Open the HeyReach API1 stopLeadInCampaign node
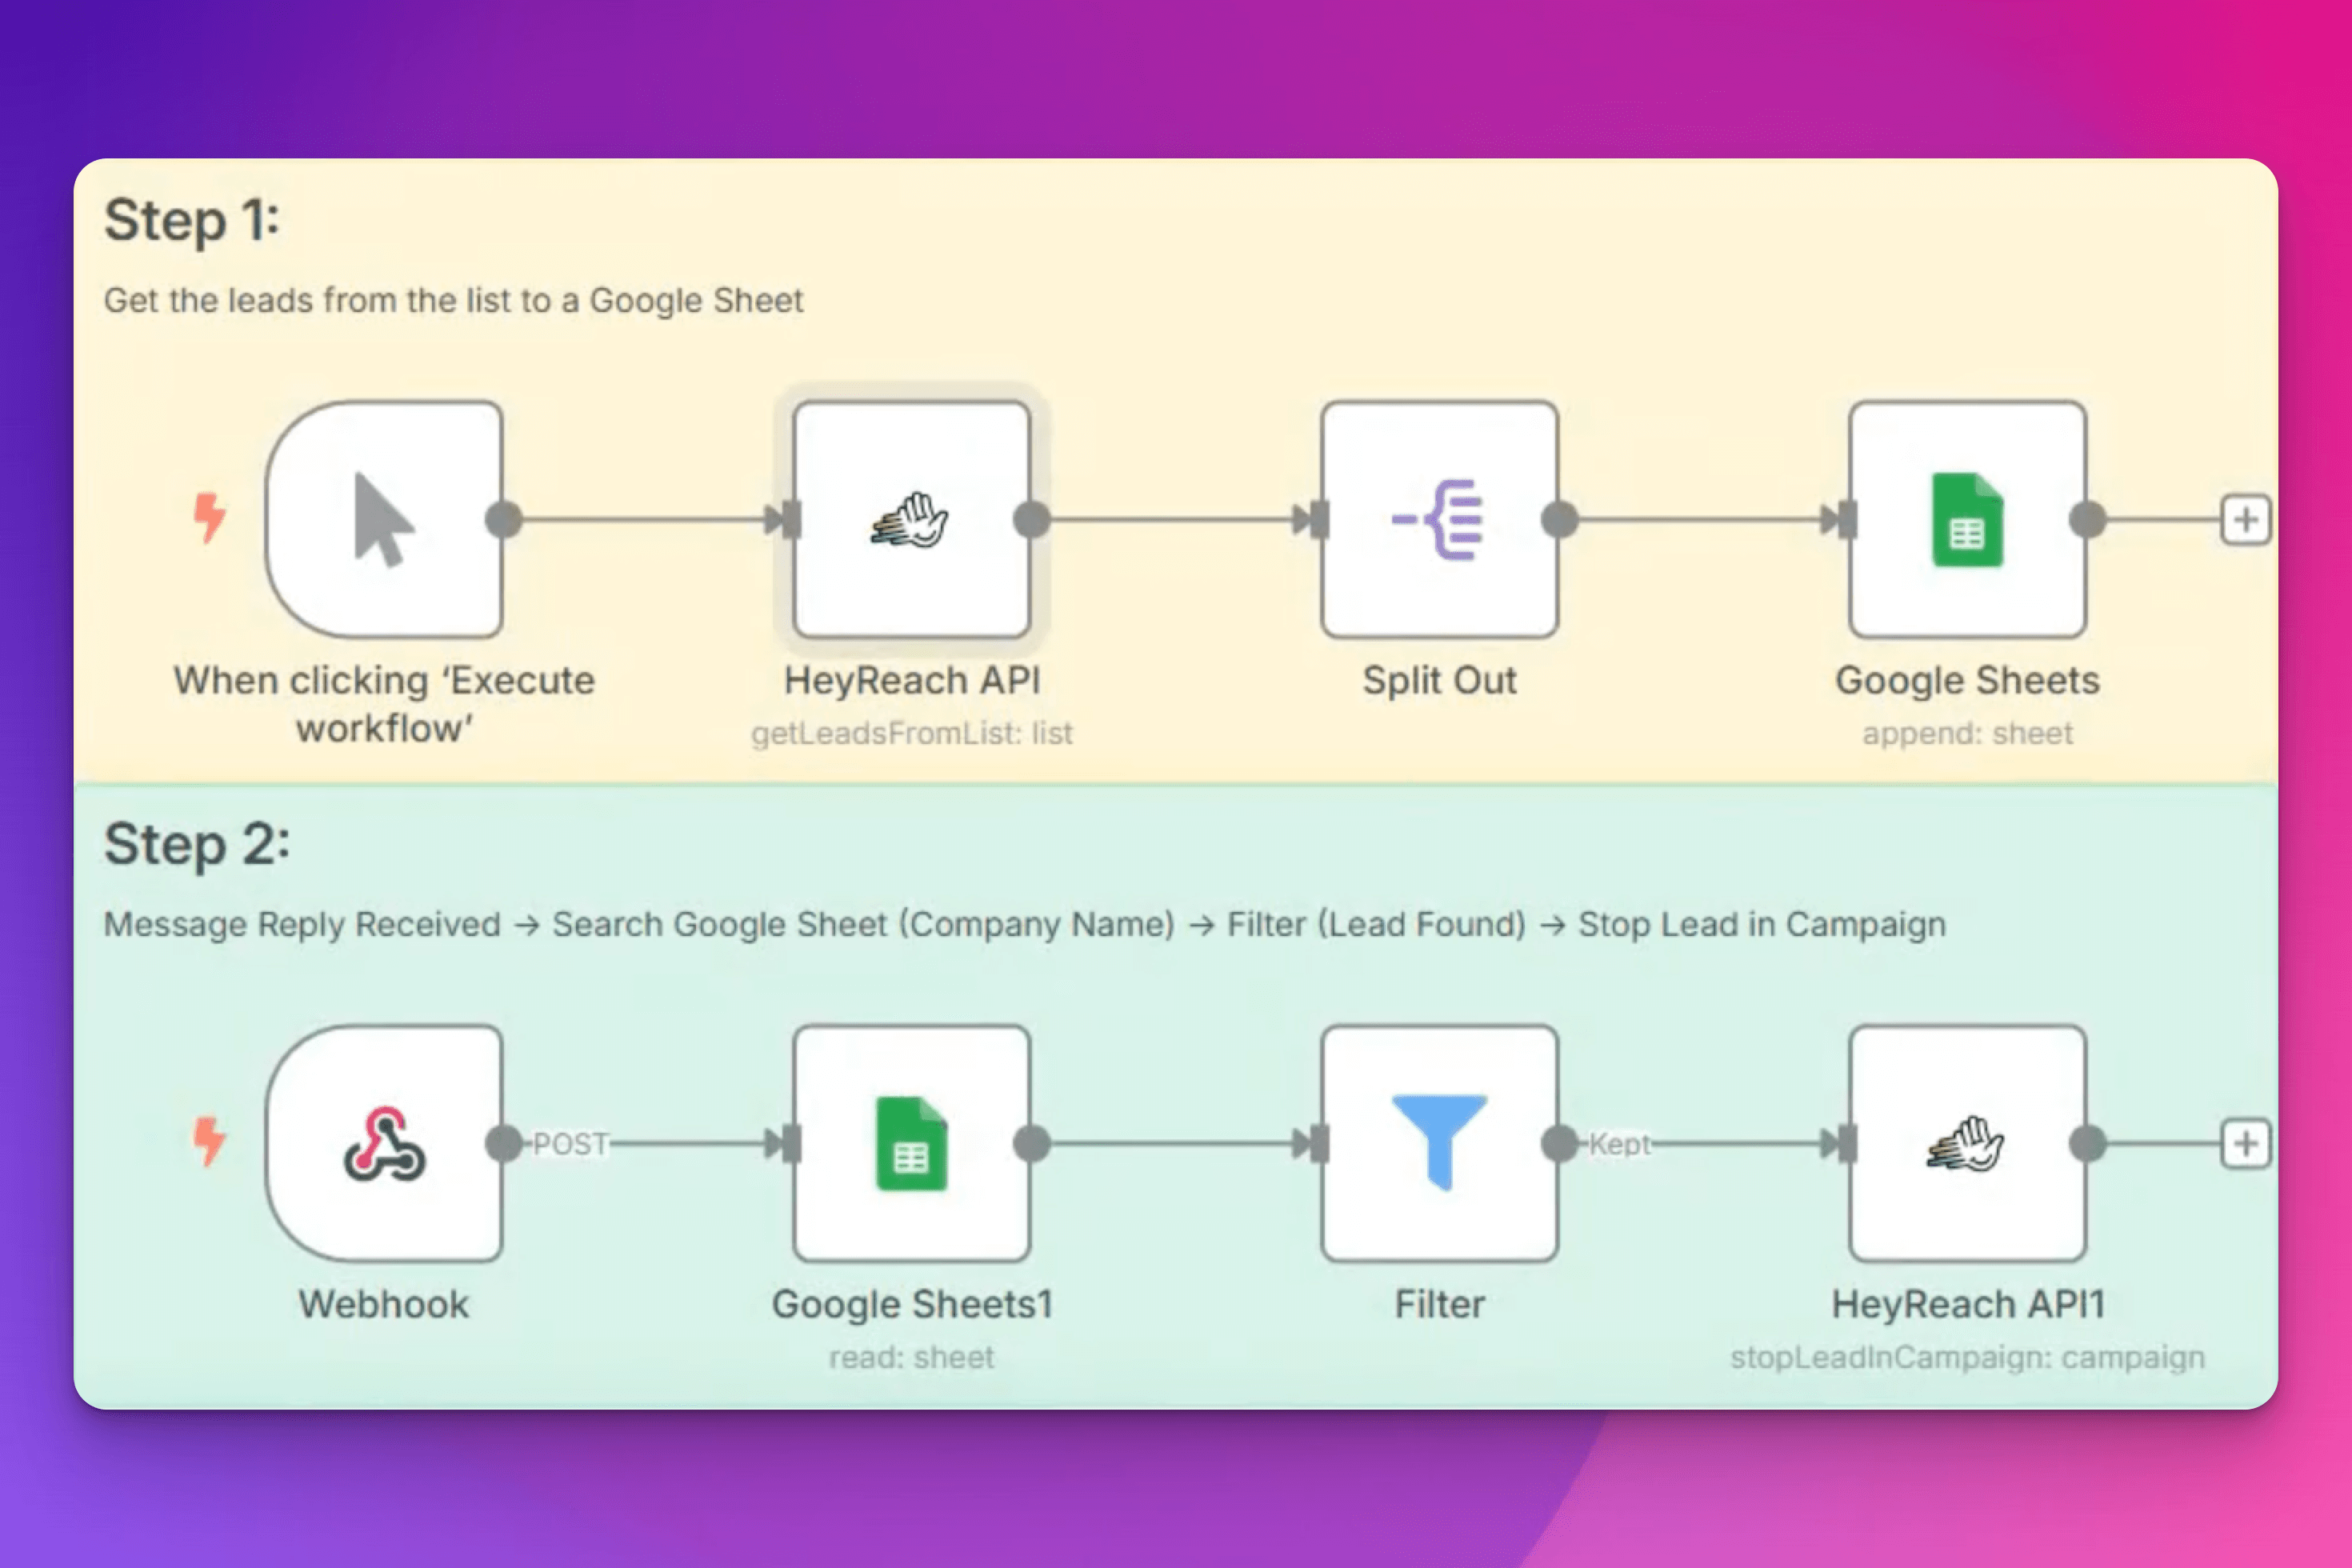Viewport: 2352px width, 1568px height. tap(1967, 1143)
